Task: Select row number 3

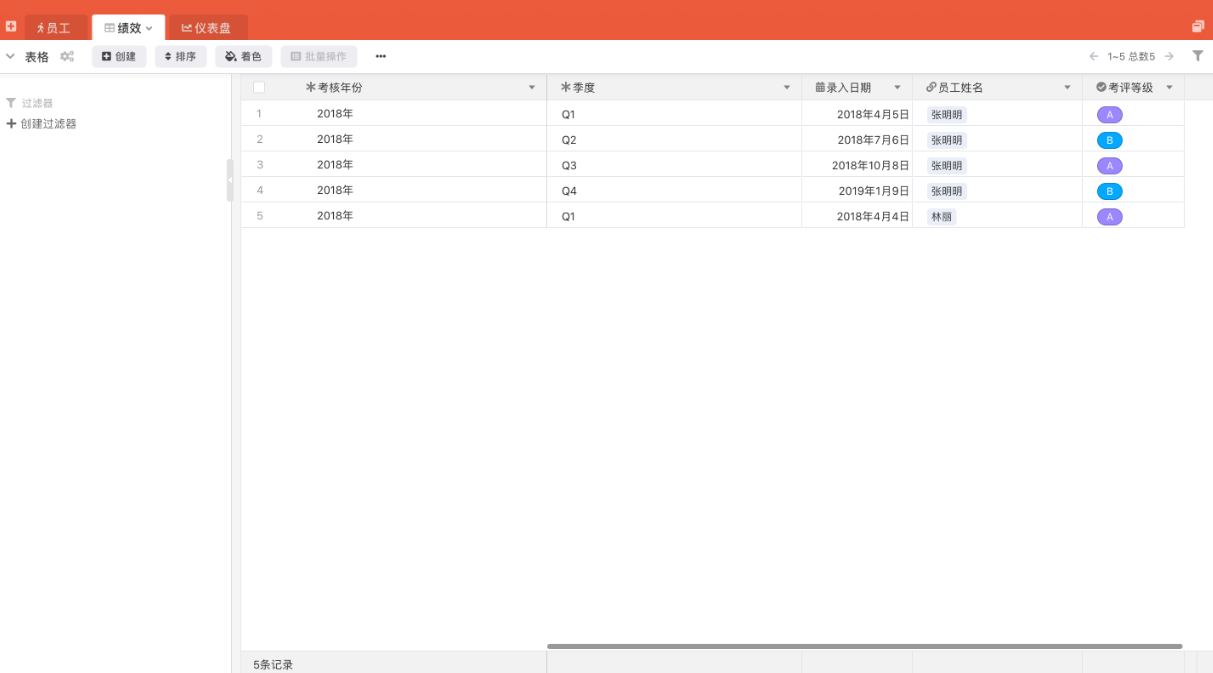Action: coord(259,165)
